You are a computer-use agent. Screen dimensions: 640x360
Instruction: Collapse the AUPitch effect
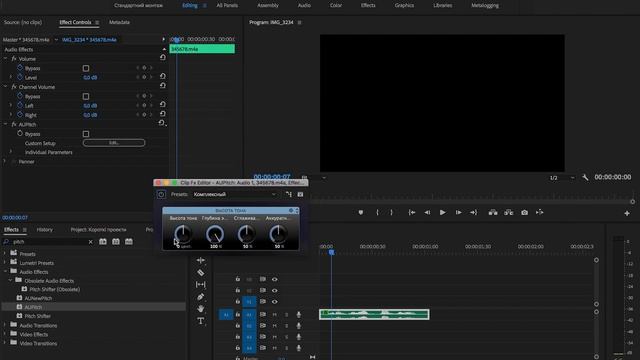5,124
